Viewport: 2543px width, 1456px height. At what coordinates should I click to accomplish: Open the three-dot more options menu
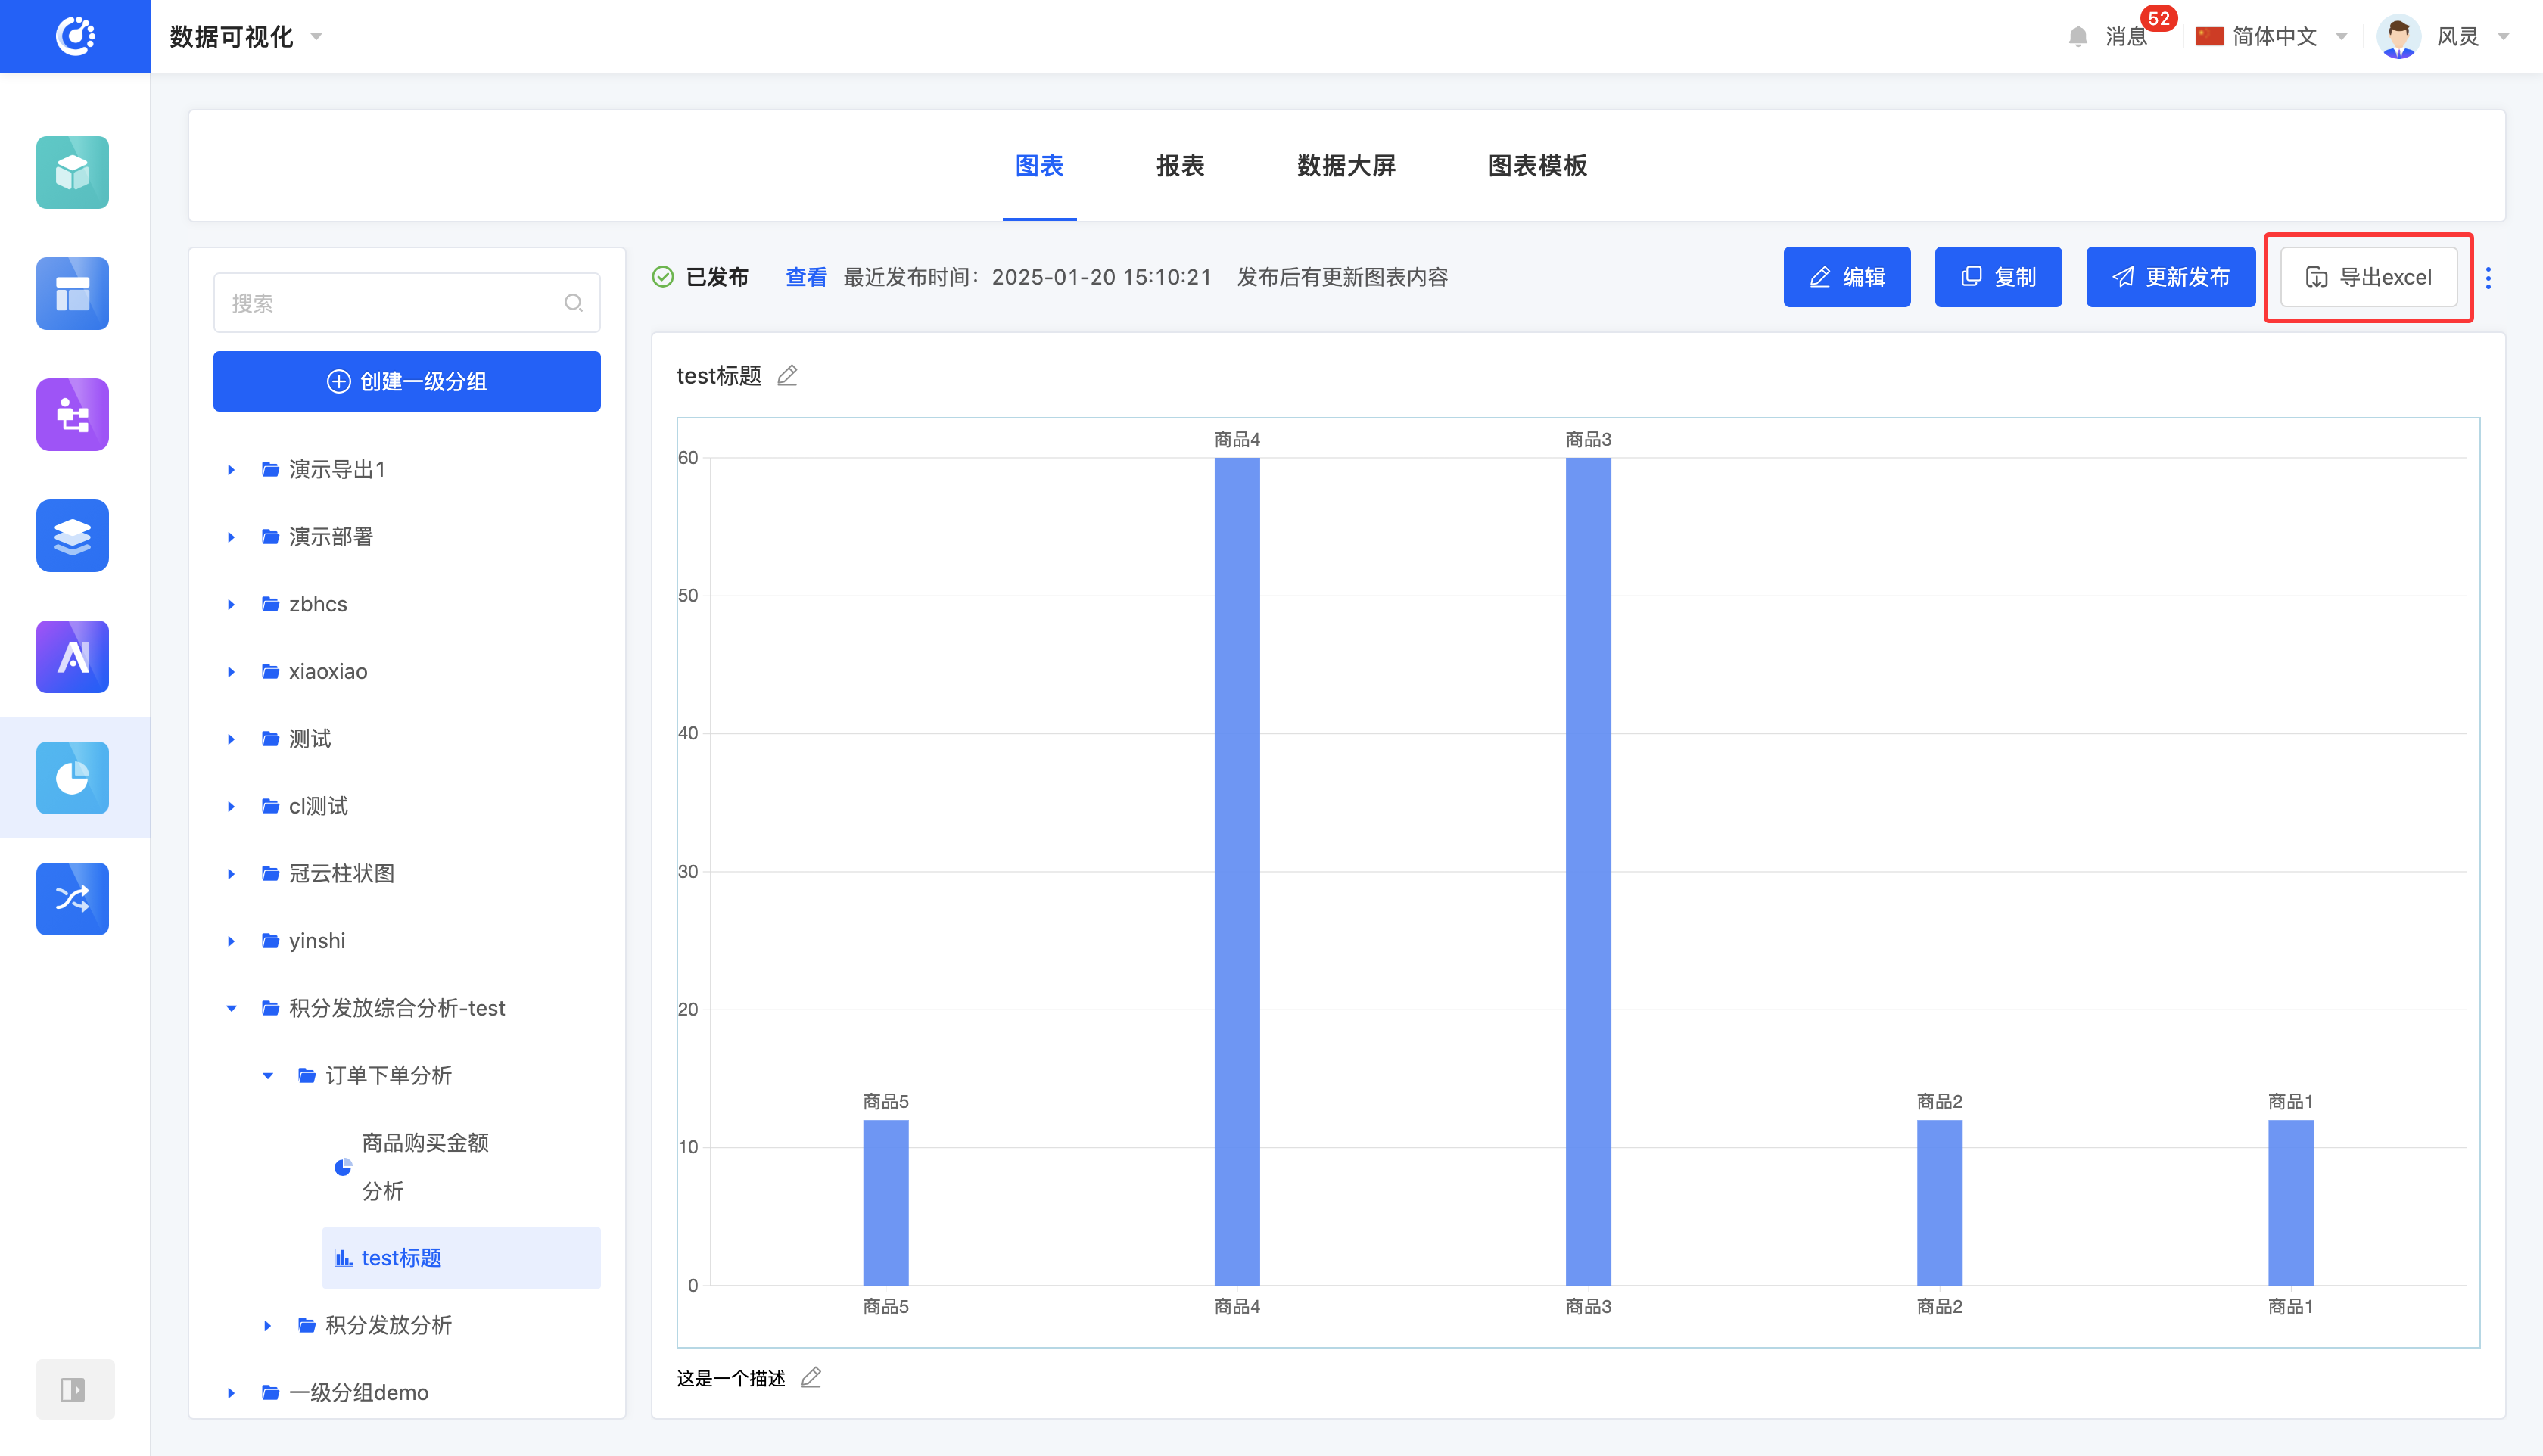[2488, 278]
